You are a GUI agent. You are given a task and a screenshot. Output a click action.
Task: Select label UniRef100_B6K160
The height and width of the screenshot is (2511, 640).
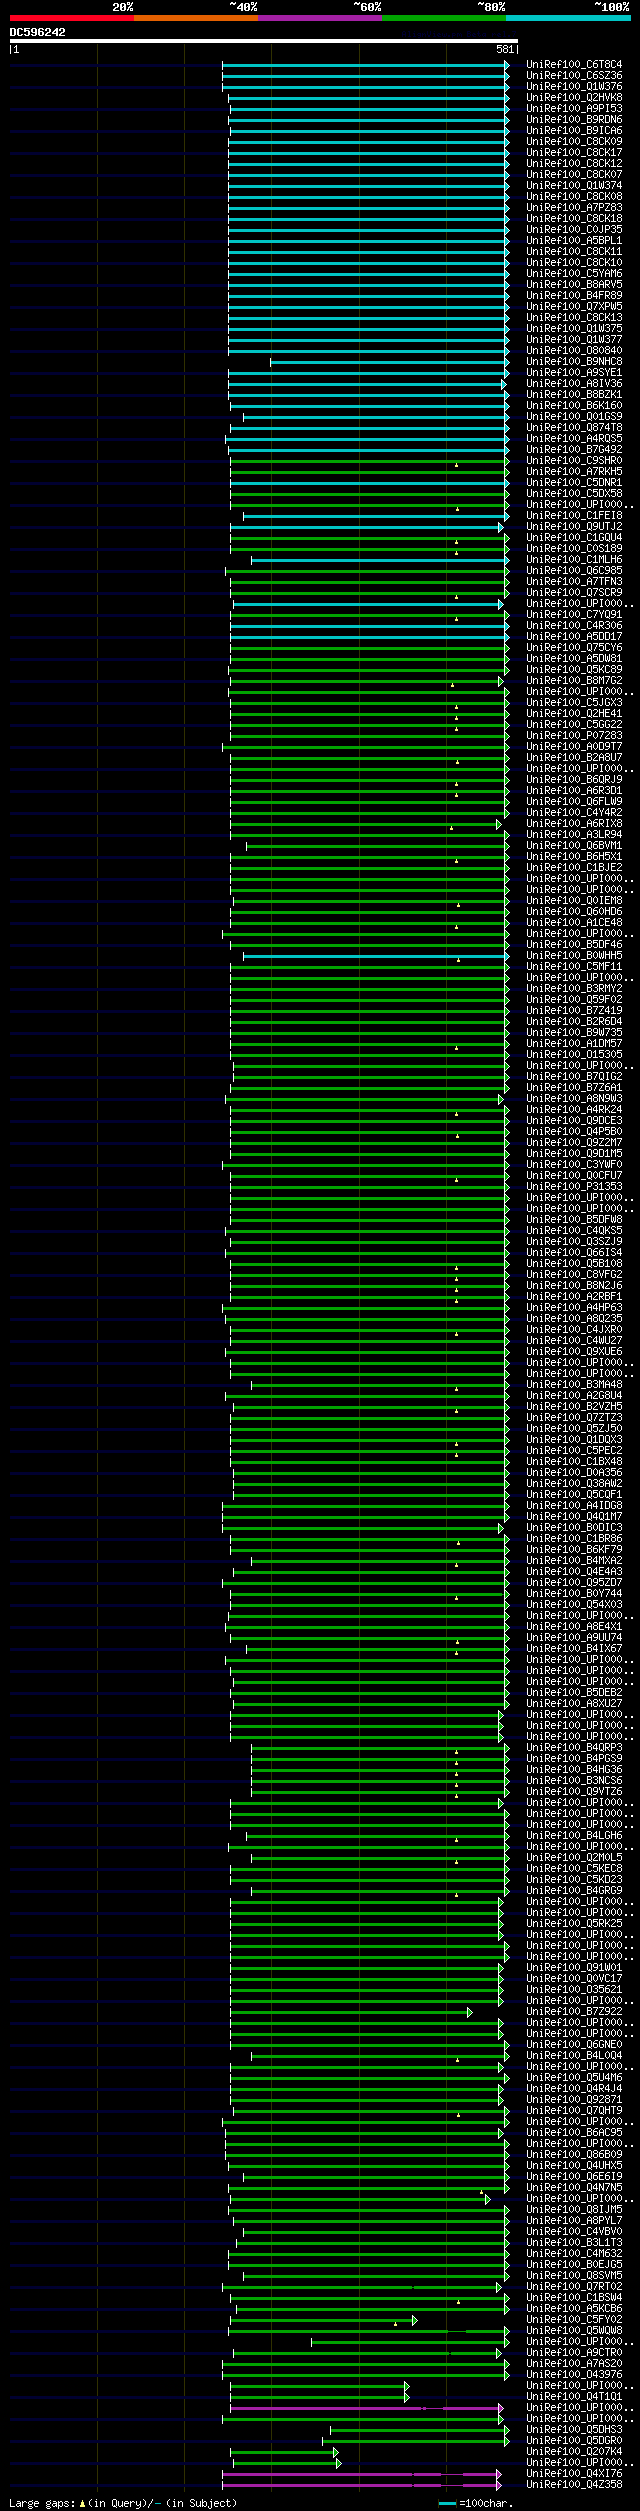574,405
